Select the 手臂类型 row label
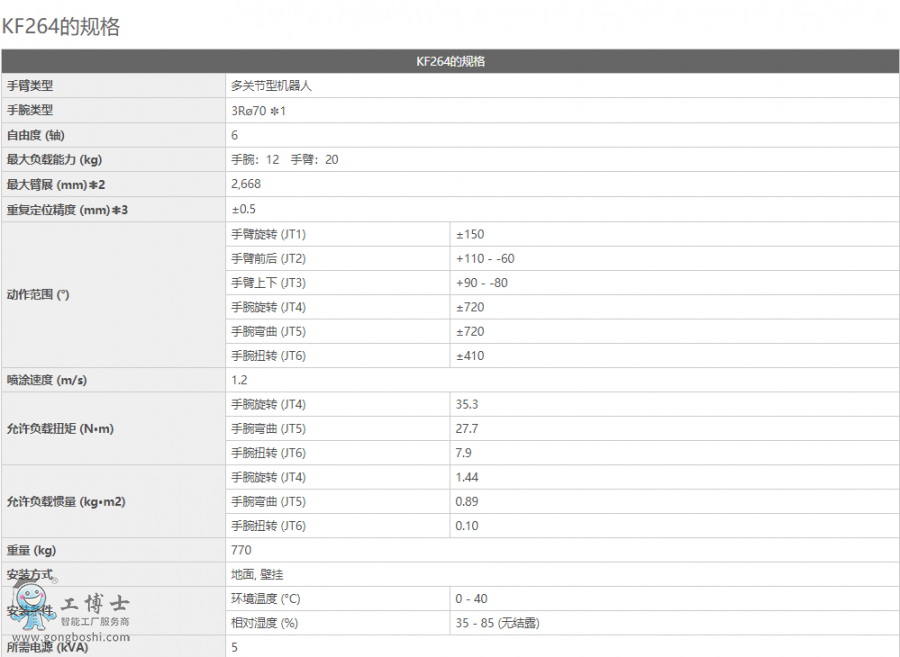 [30, 86]
